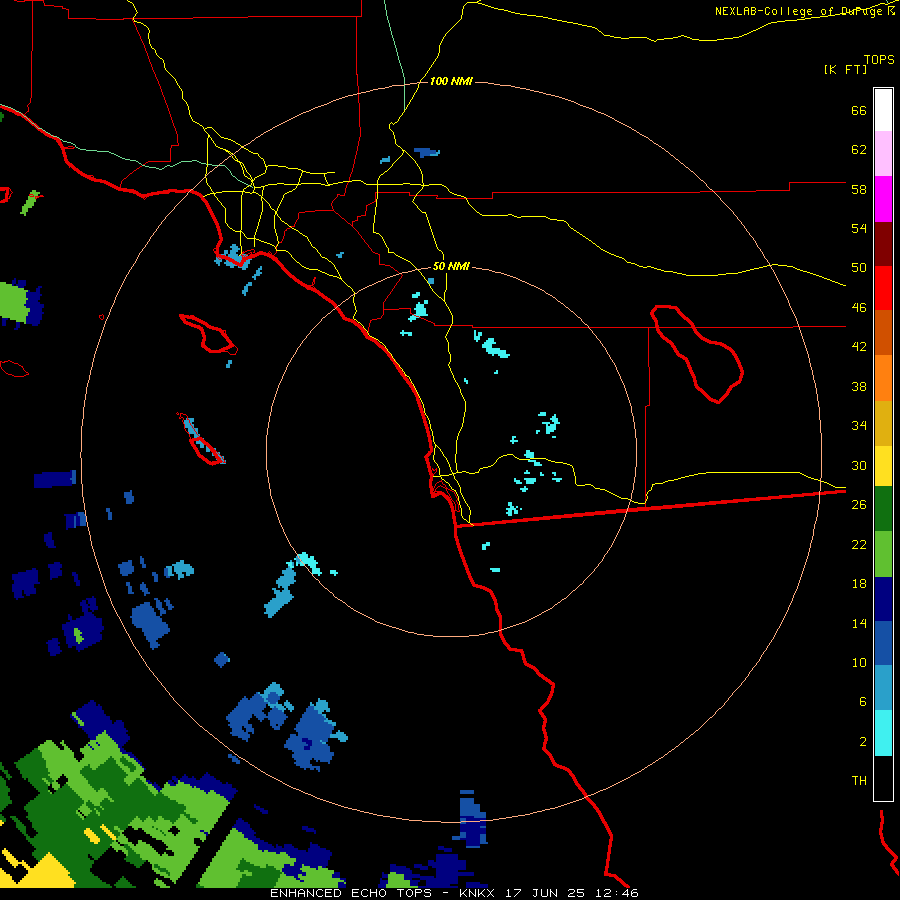Click the legend value "42"
The height and width of the screenshot is (900, 900).
pos(859,347)
